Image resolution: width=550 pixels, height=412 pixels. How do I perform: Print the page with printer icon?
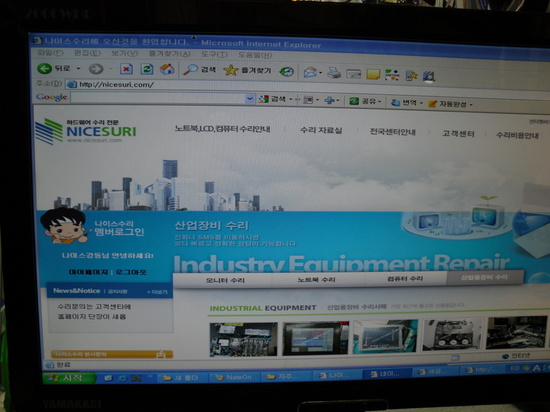334,73
